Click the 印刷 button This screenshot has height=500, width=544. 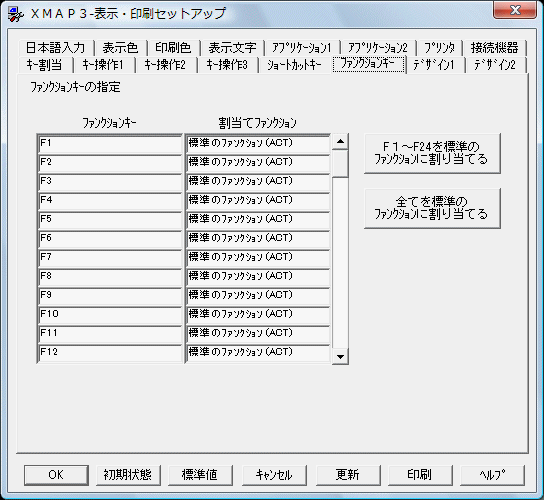point(420,475)
